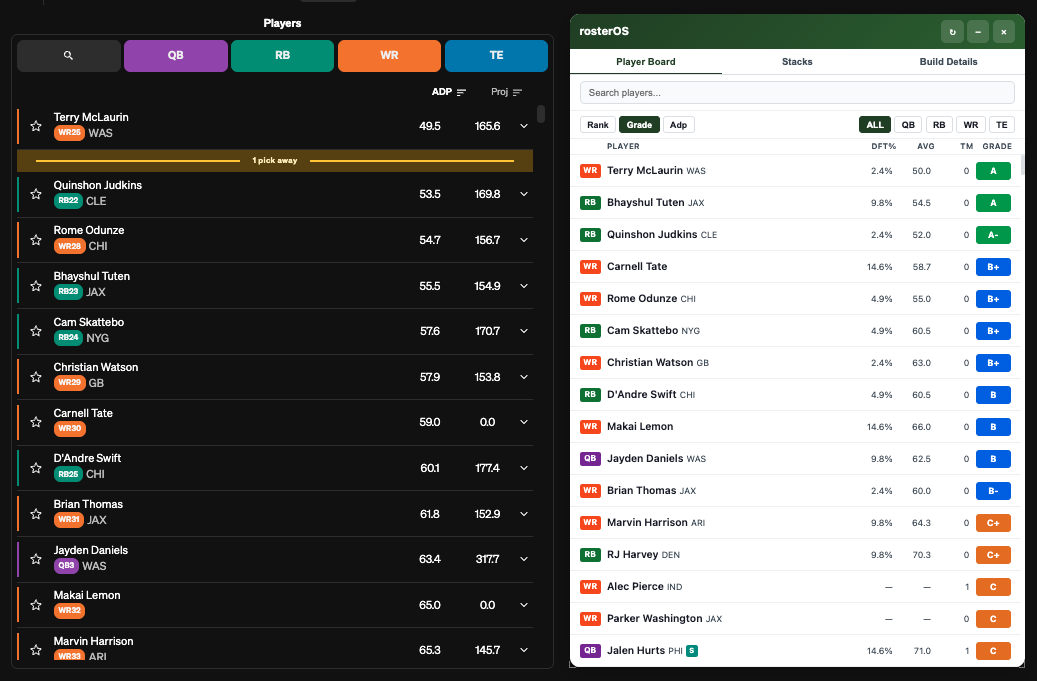Click the AVG column header
Screen dimensions: 1037x681
[x=926, y=146]
